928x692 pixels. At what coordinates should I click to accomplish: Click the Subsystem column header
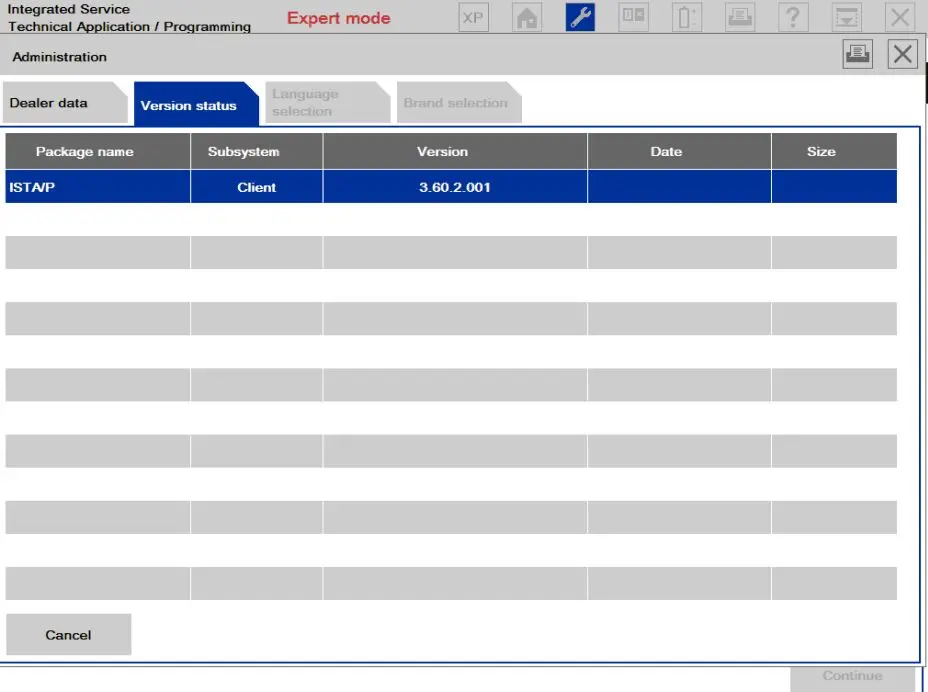(x=257, y=152)
